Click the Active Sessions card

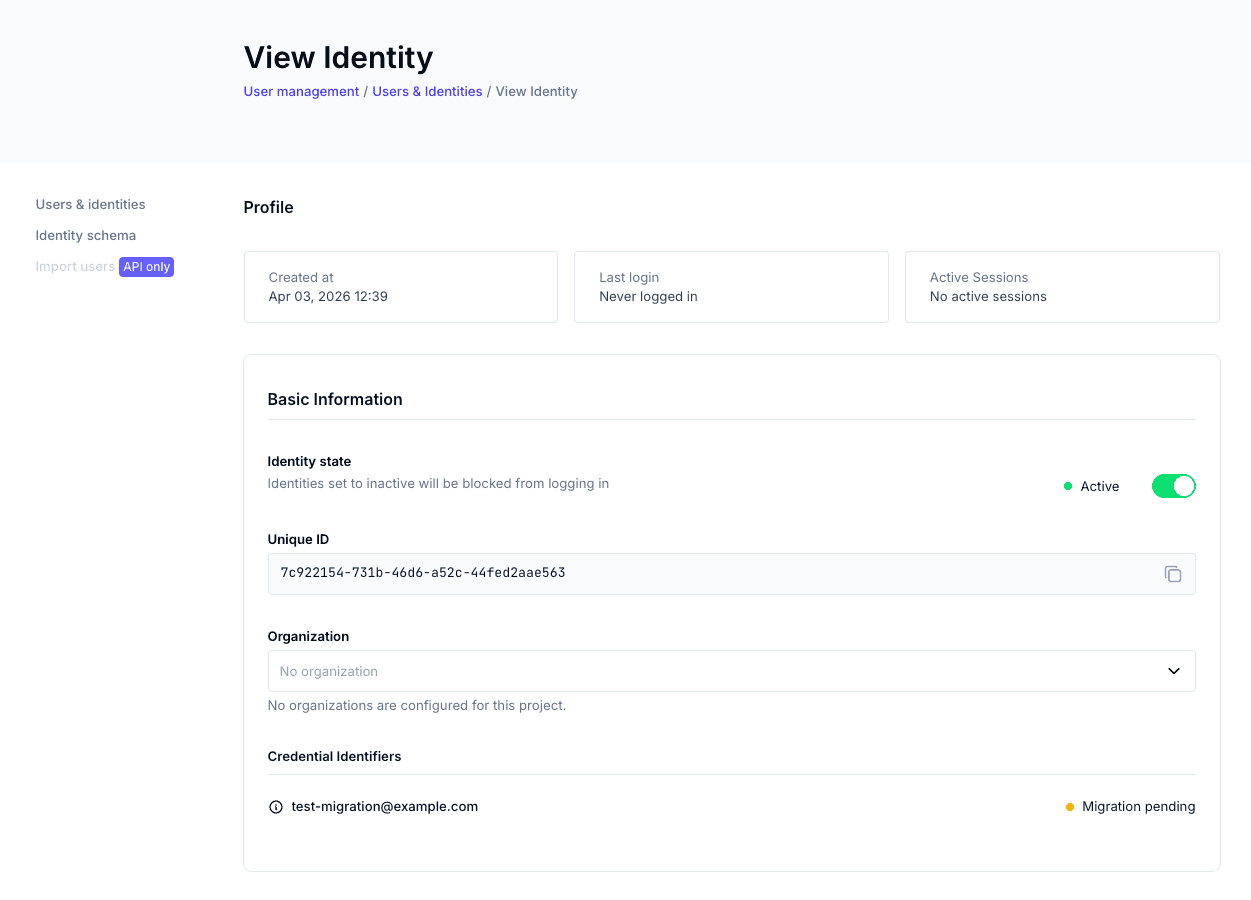click(x=1061, y=287)
